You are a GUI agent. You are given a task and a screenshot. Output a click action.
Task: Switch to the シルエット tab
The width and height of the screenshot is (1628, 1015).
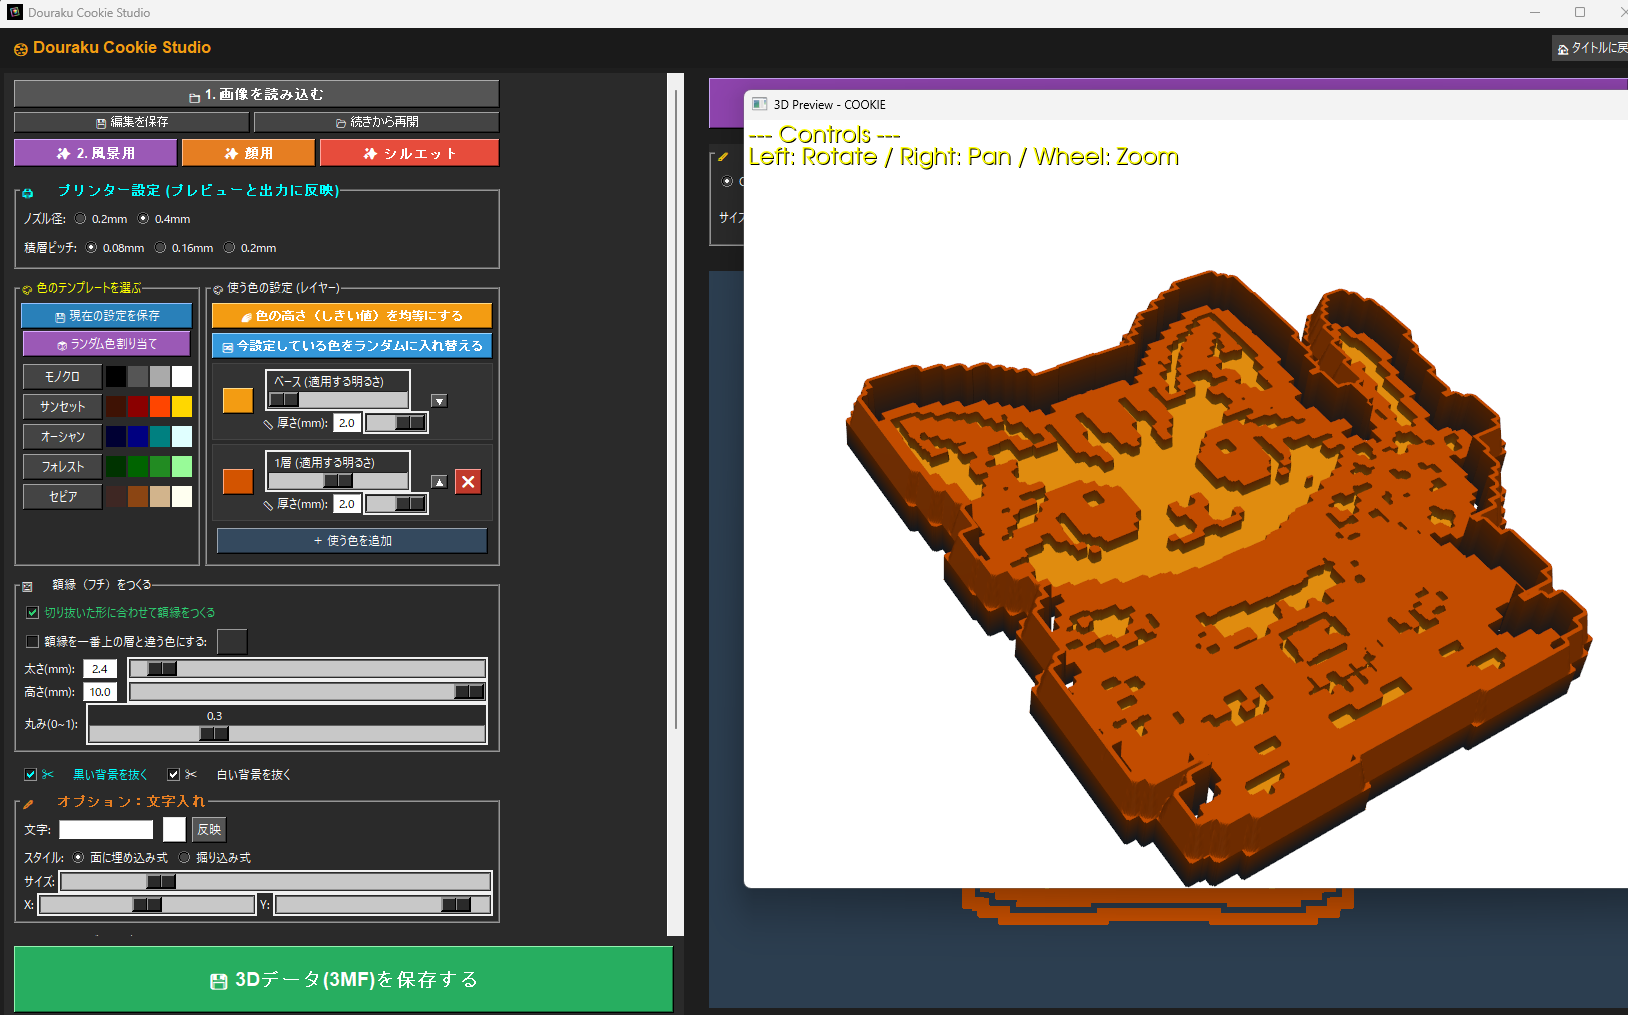[x=409, y=153]
